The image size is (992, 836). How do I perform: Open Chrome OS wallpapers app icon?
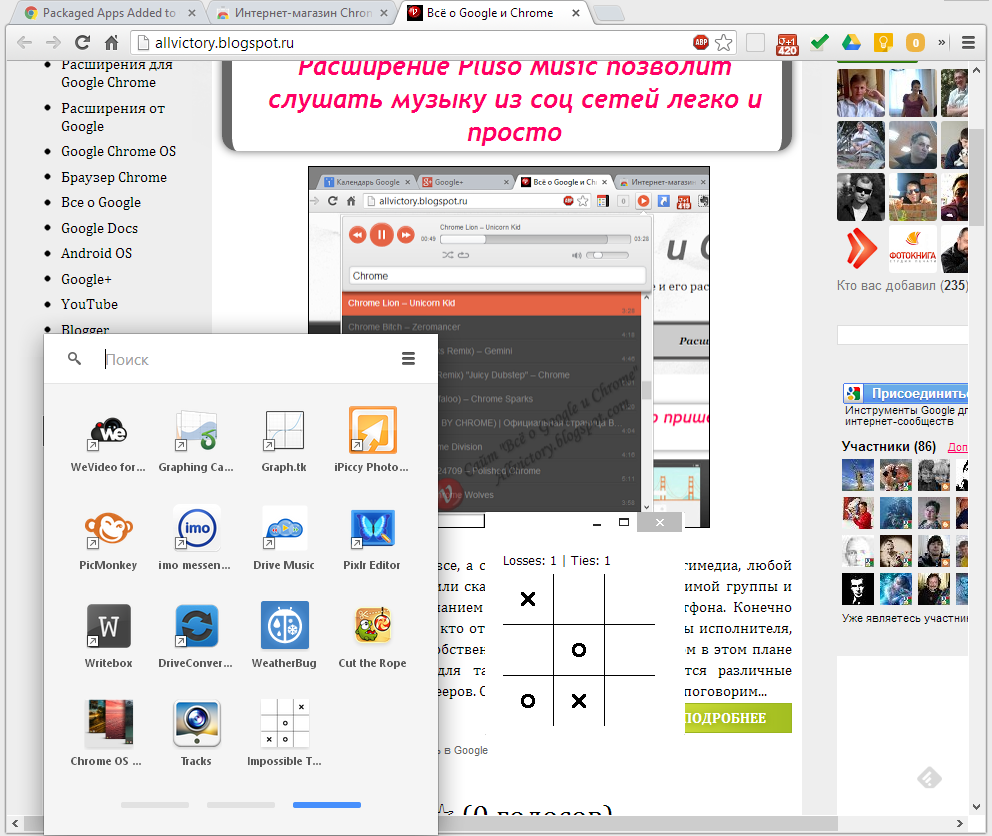[108, 724]
